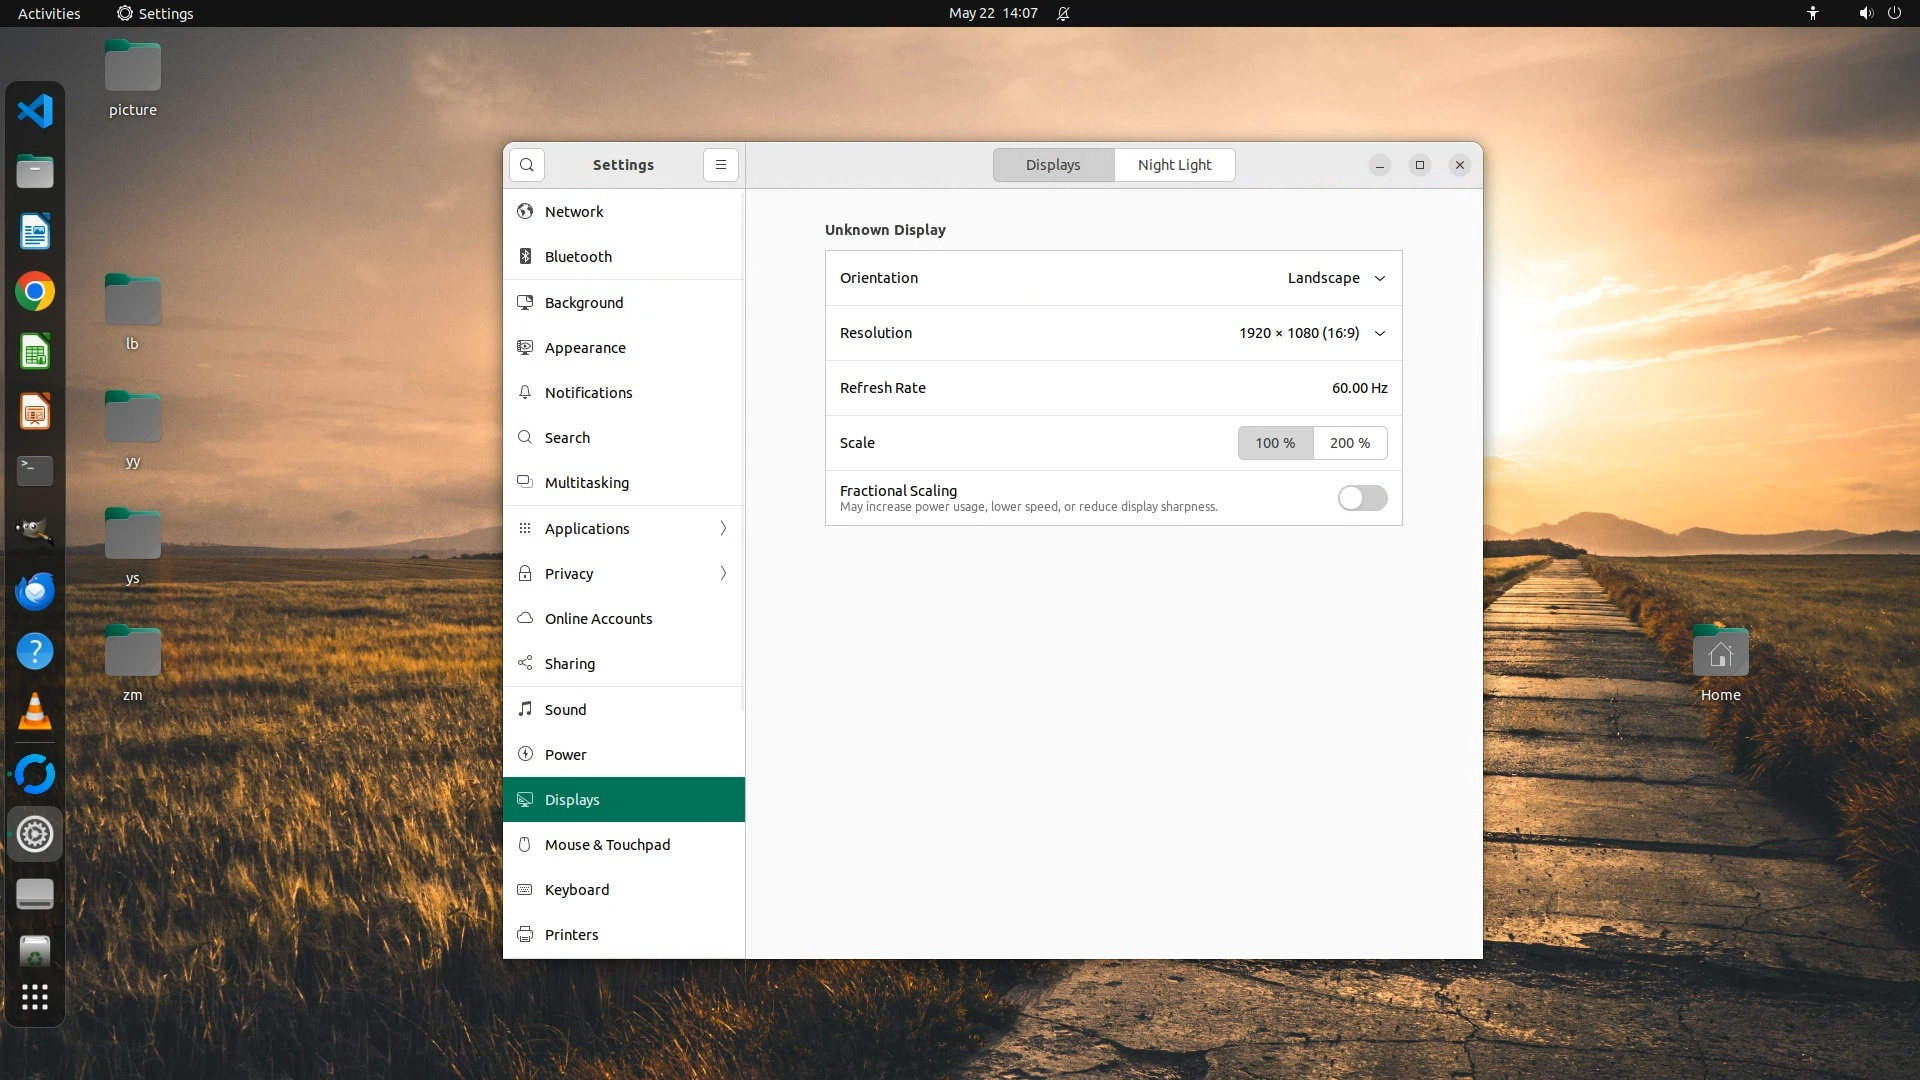
Task: Select 100 % scale option
Action: 1275,443
